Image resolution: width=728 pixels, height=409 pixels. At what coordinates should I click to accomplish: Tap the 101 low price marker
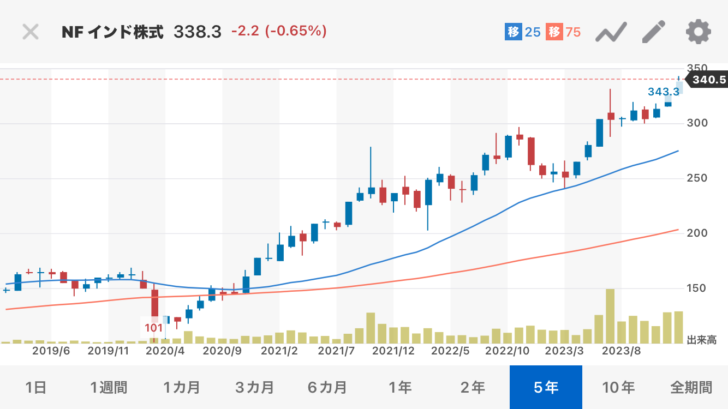click(155, 327)
